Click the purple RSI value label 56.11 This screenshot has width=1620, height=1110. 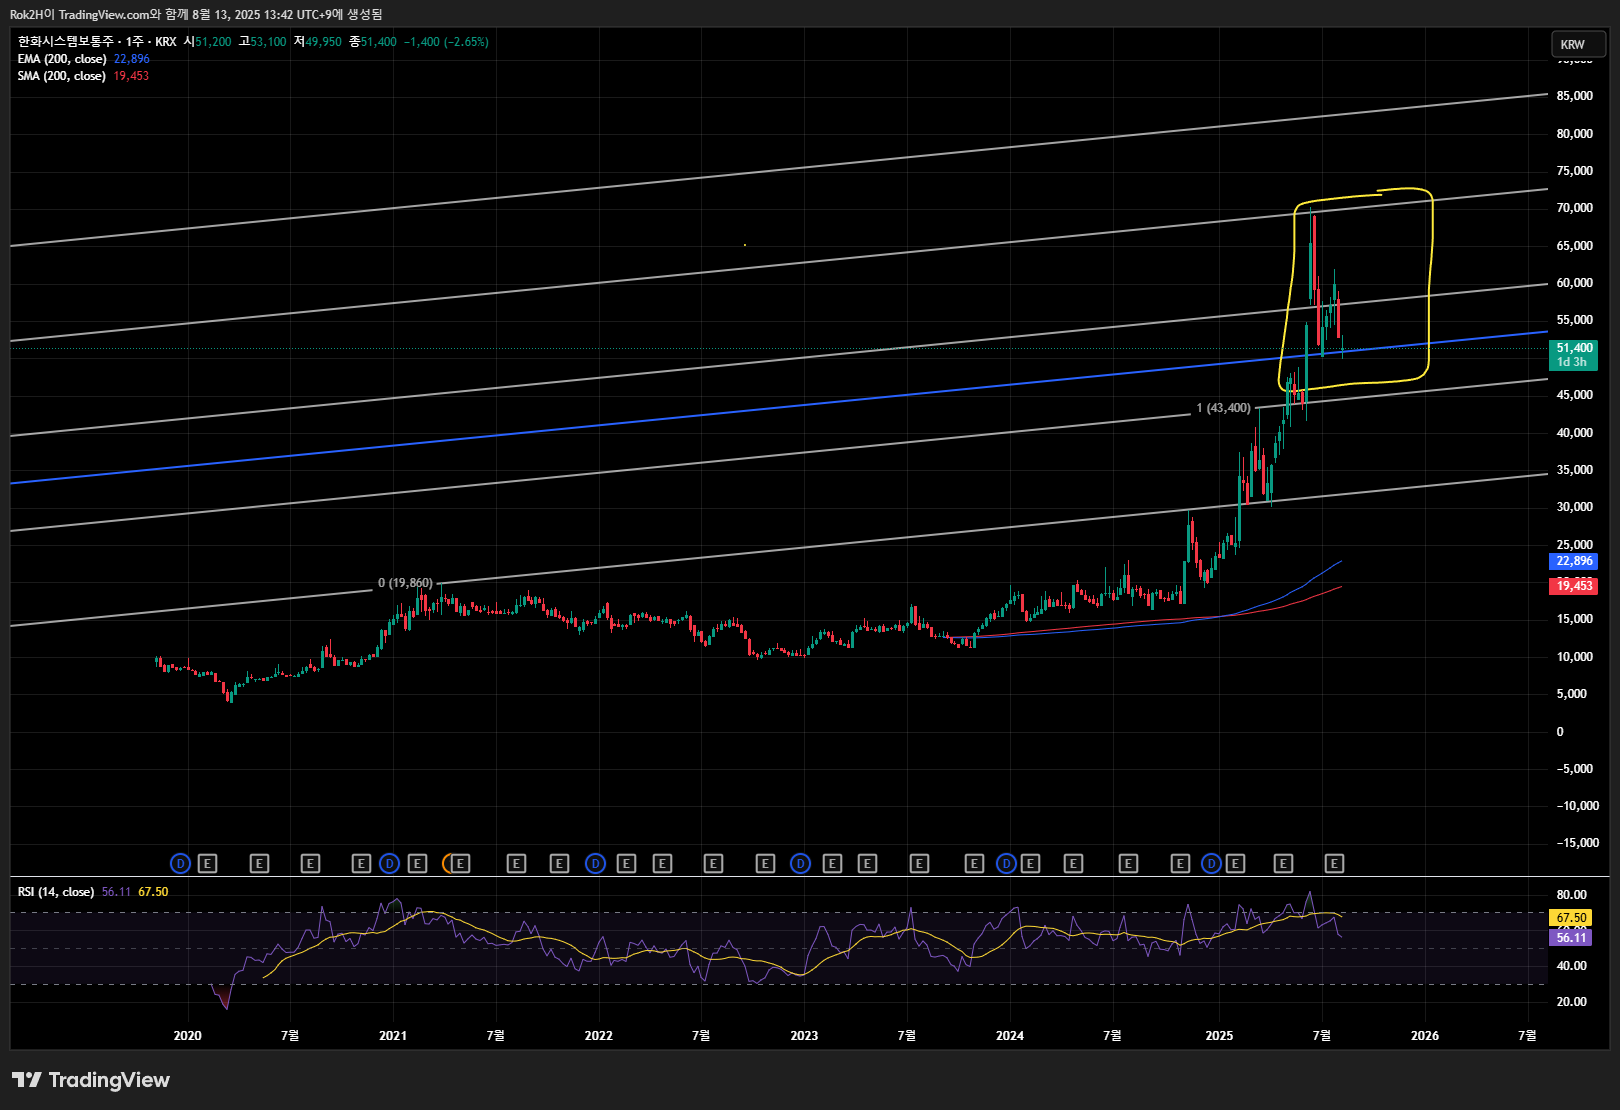[x=1571, y=937]
